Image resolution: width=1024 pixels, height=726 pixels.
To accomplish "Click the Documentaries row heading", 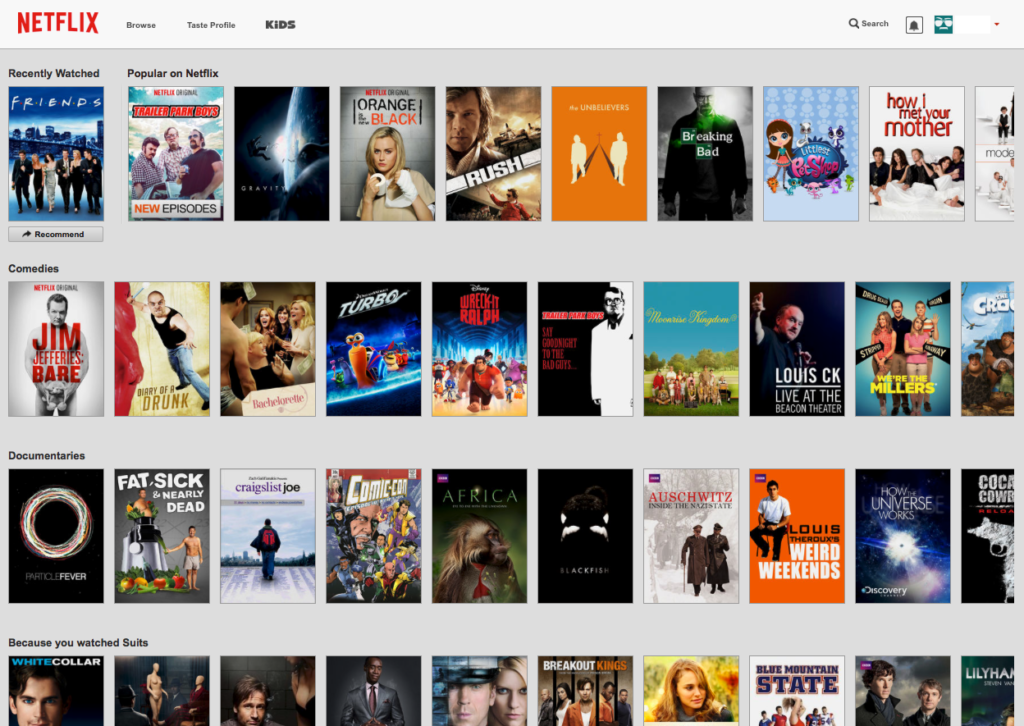I will coord(46,456).
